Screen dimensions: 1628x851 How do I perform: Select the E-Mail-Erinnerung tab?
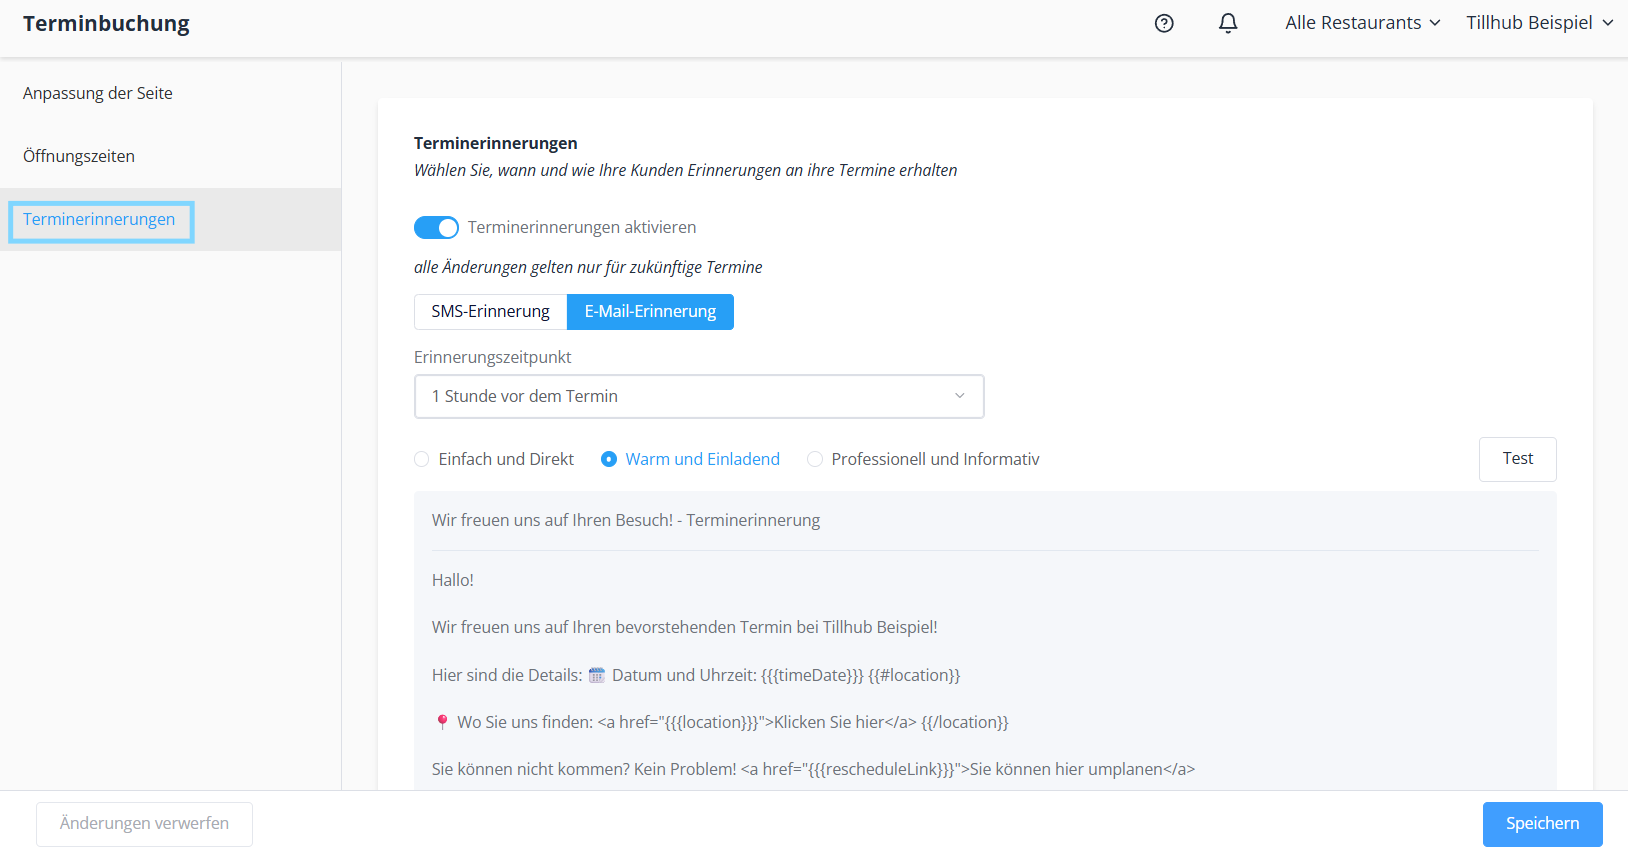(x=650, y=312)
